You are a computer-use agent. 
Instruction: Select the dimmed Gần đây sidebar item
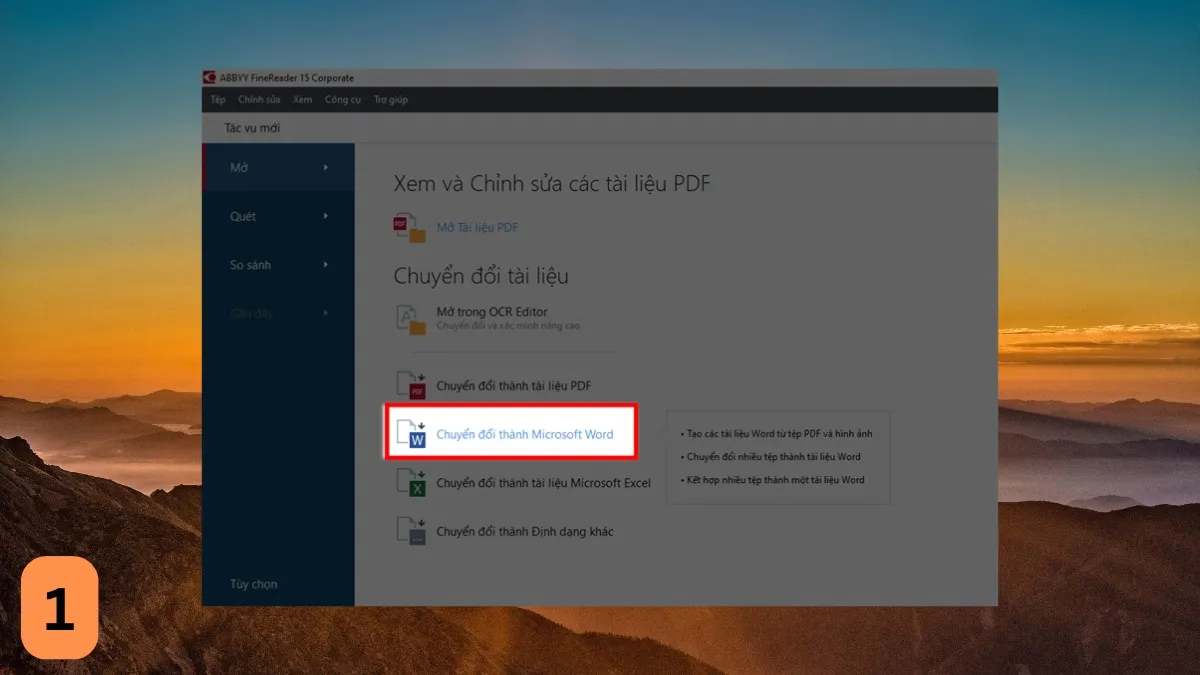(x=251, y=314)
